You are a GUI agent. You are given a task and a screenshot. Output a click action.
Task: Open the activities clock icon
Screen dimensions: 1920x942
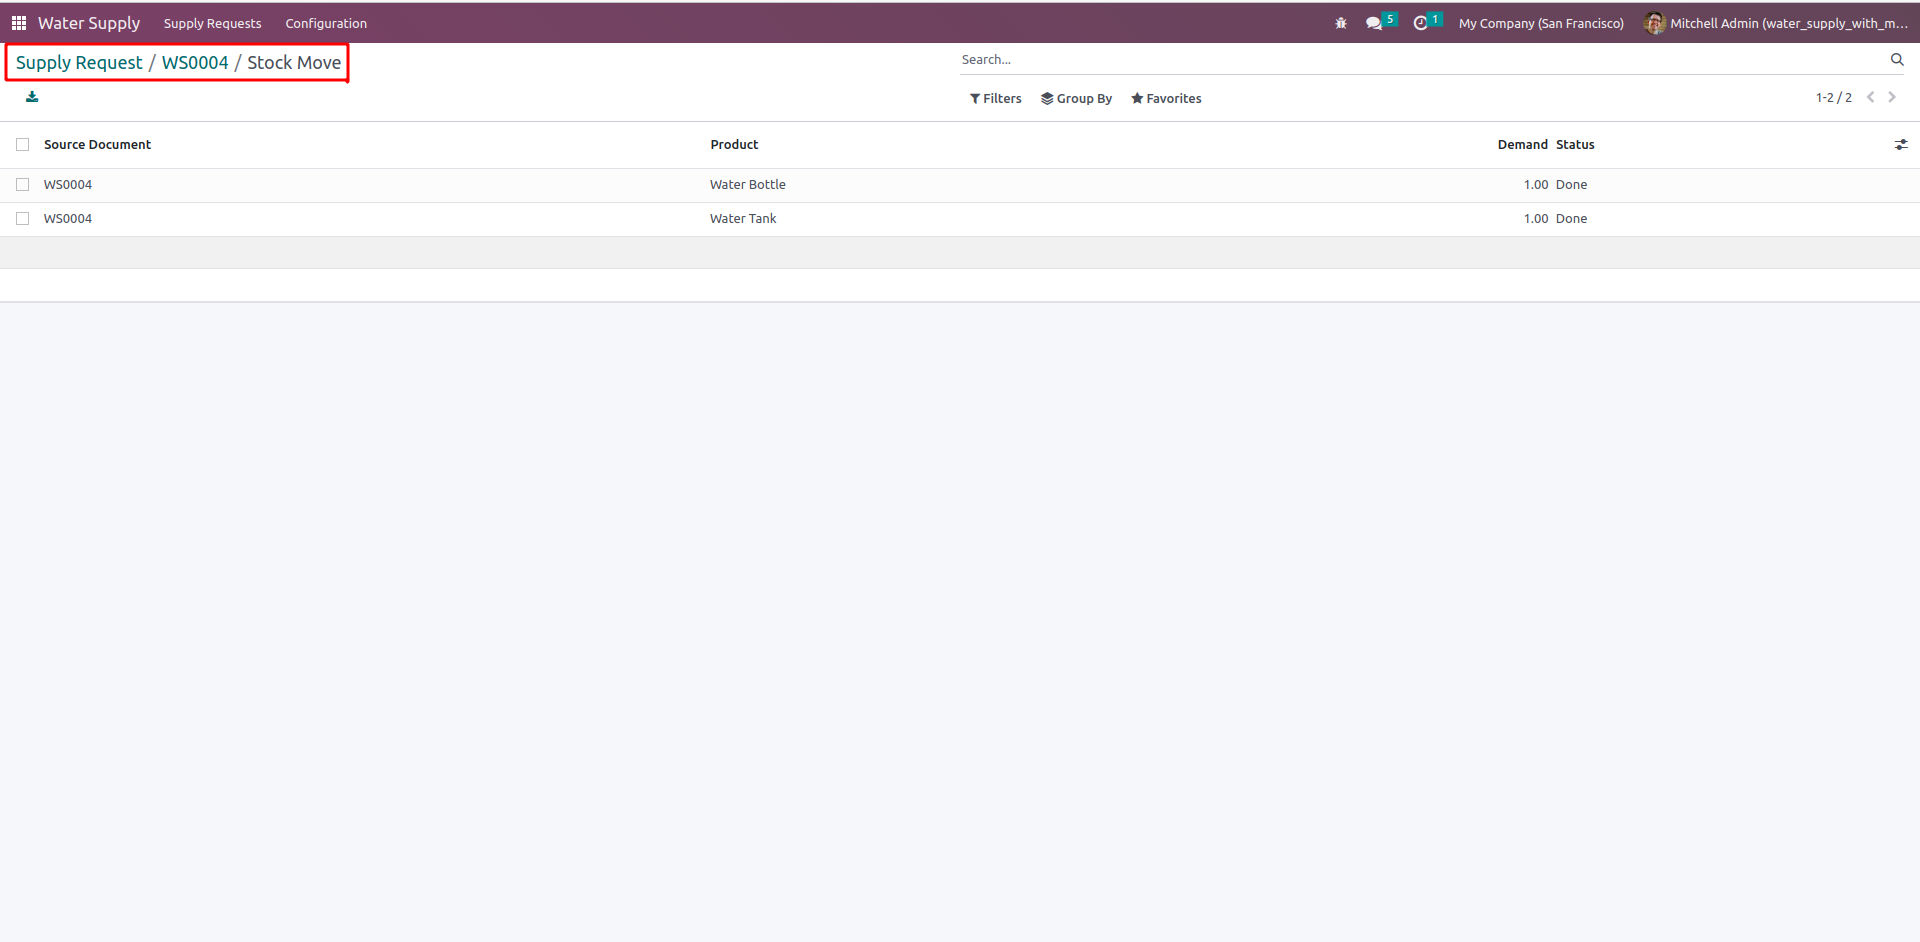1420,23
